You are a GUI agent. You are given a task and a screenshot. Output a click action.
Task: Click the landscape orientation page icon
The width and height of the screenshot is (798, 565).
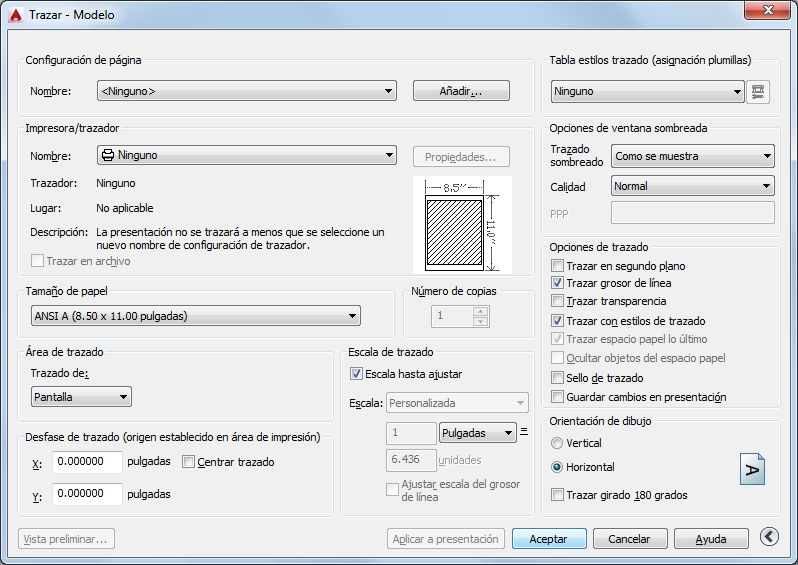coord(752,469)
